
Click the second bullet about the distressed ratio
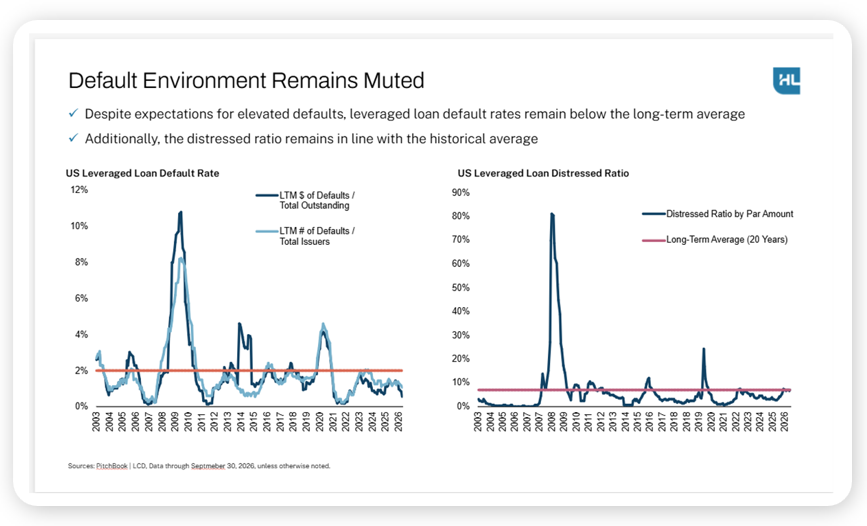[x=311, y=138]
